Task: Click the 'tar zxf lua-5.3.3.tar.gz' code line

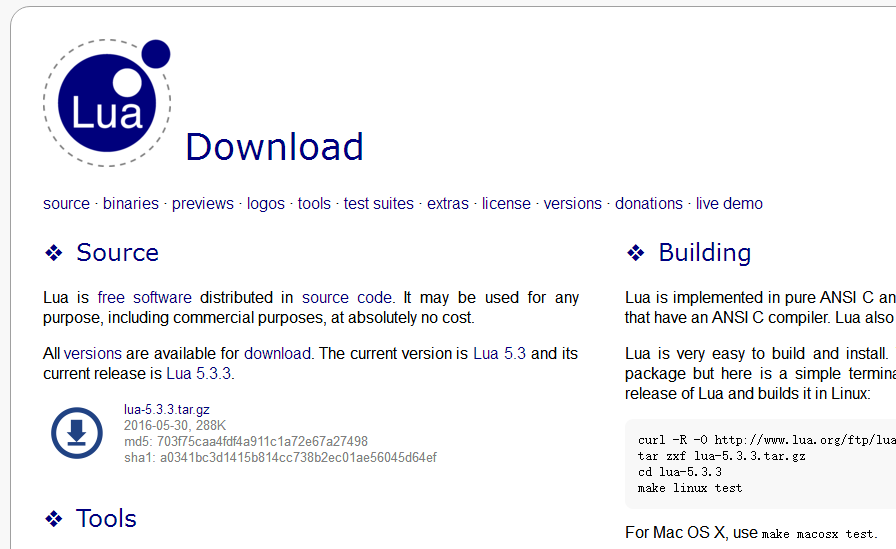Action: tap(722, 456)
